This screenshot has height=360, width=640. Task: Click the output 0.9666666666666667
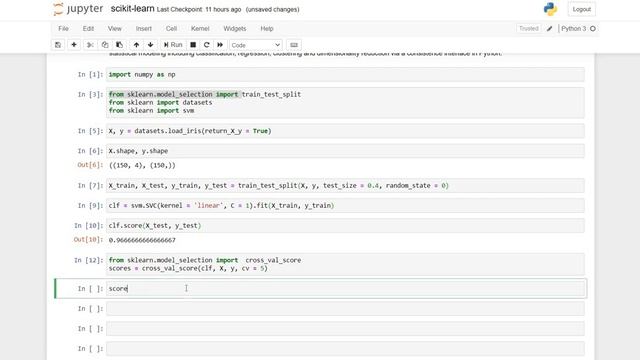(x=142, y=240)
